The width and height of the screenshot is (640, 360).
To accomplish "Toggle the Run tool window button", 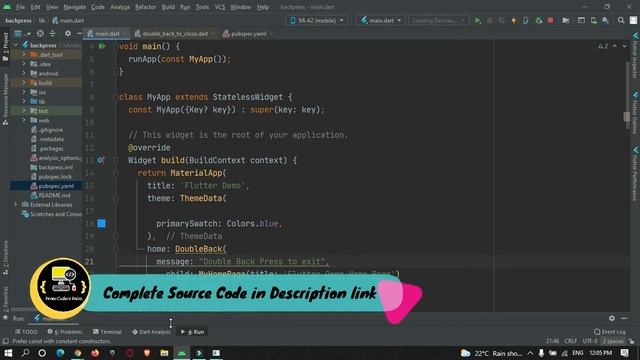I will tap(192, 332).
